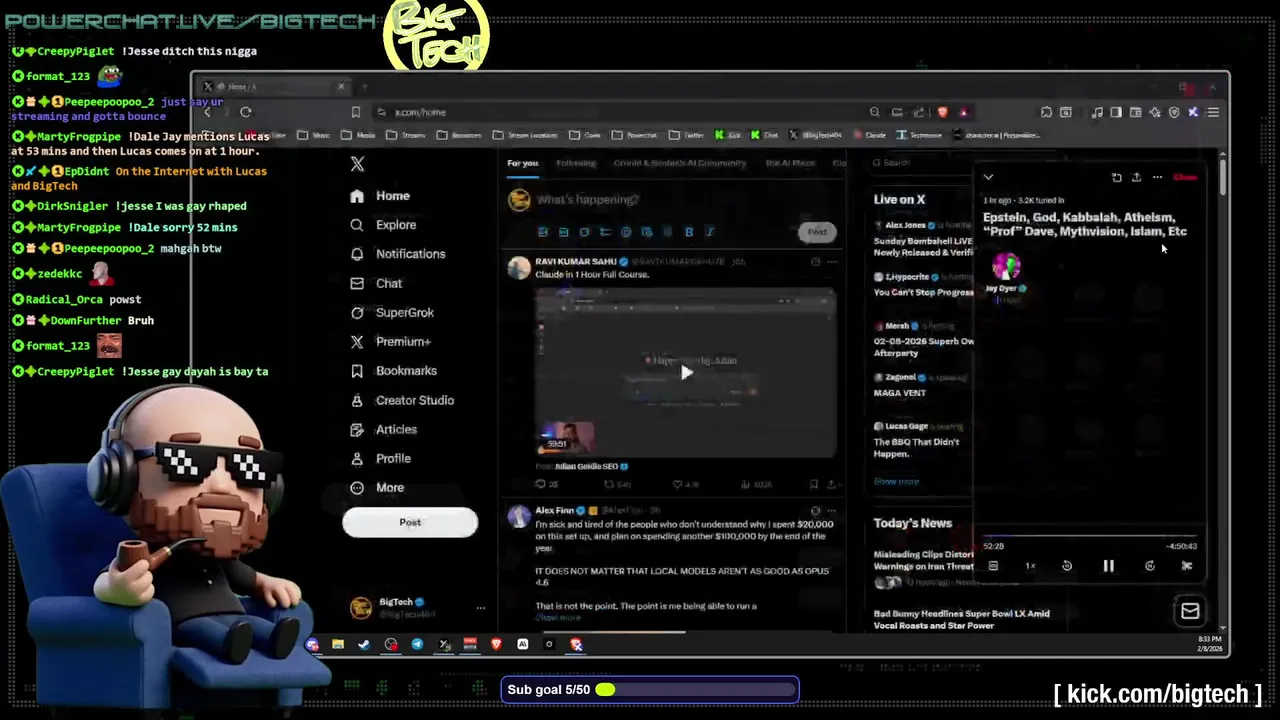
Task: Open Premium+ in the X sidebar
Action: point(391,341)
